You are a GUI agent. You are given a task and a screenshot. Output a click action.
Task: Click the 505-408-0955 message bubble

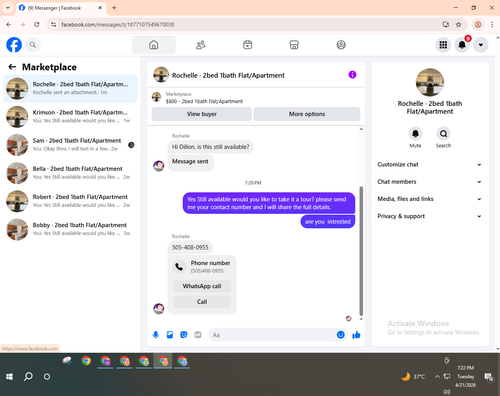(190, 247)
